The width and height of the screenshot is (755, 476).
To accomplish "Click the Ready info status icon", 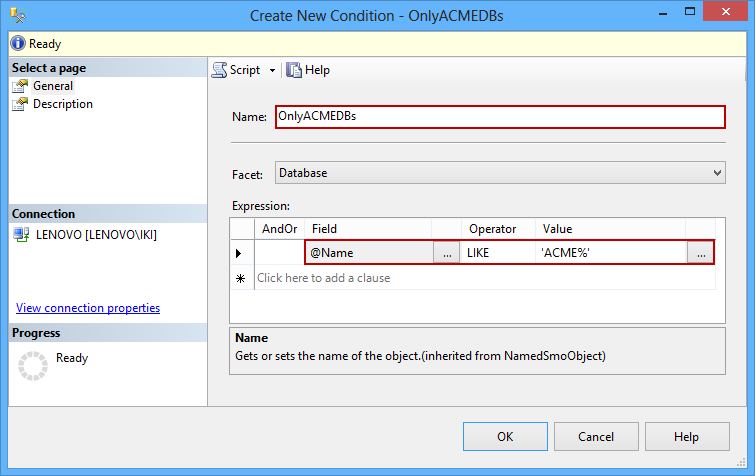I will pos(17,44).
